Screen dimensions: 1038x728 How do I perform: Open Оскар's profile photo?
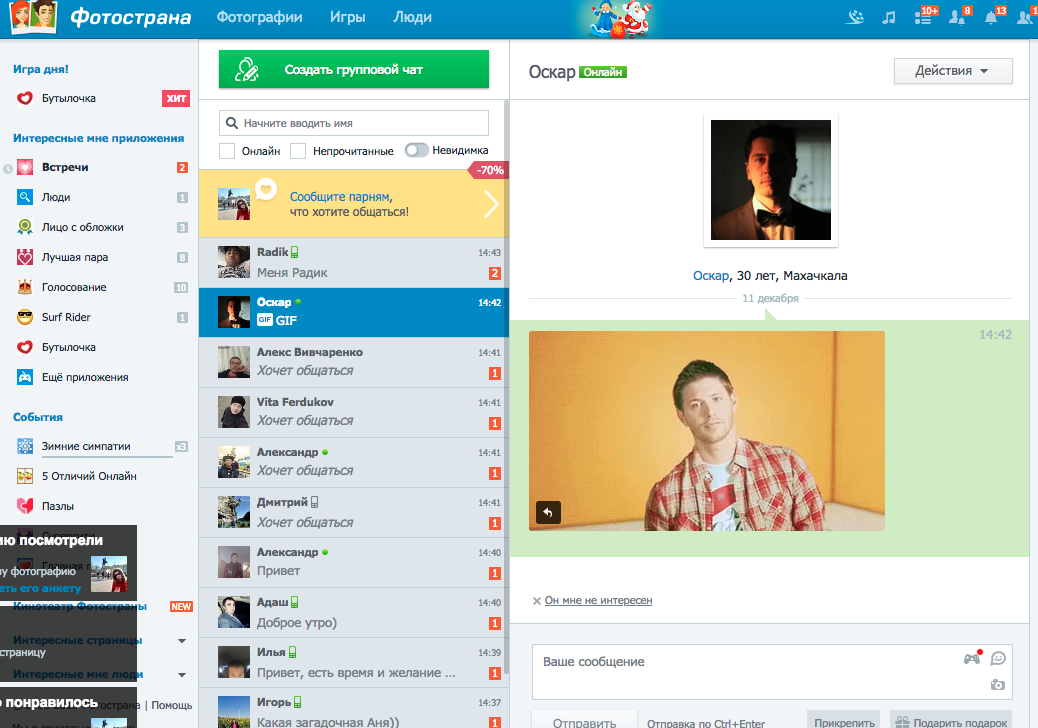[x=771, y=180]
